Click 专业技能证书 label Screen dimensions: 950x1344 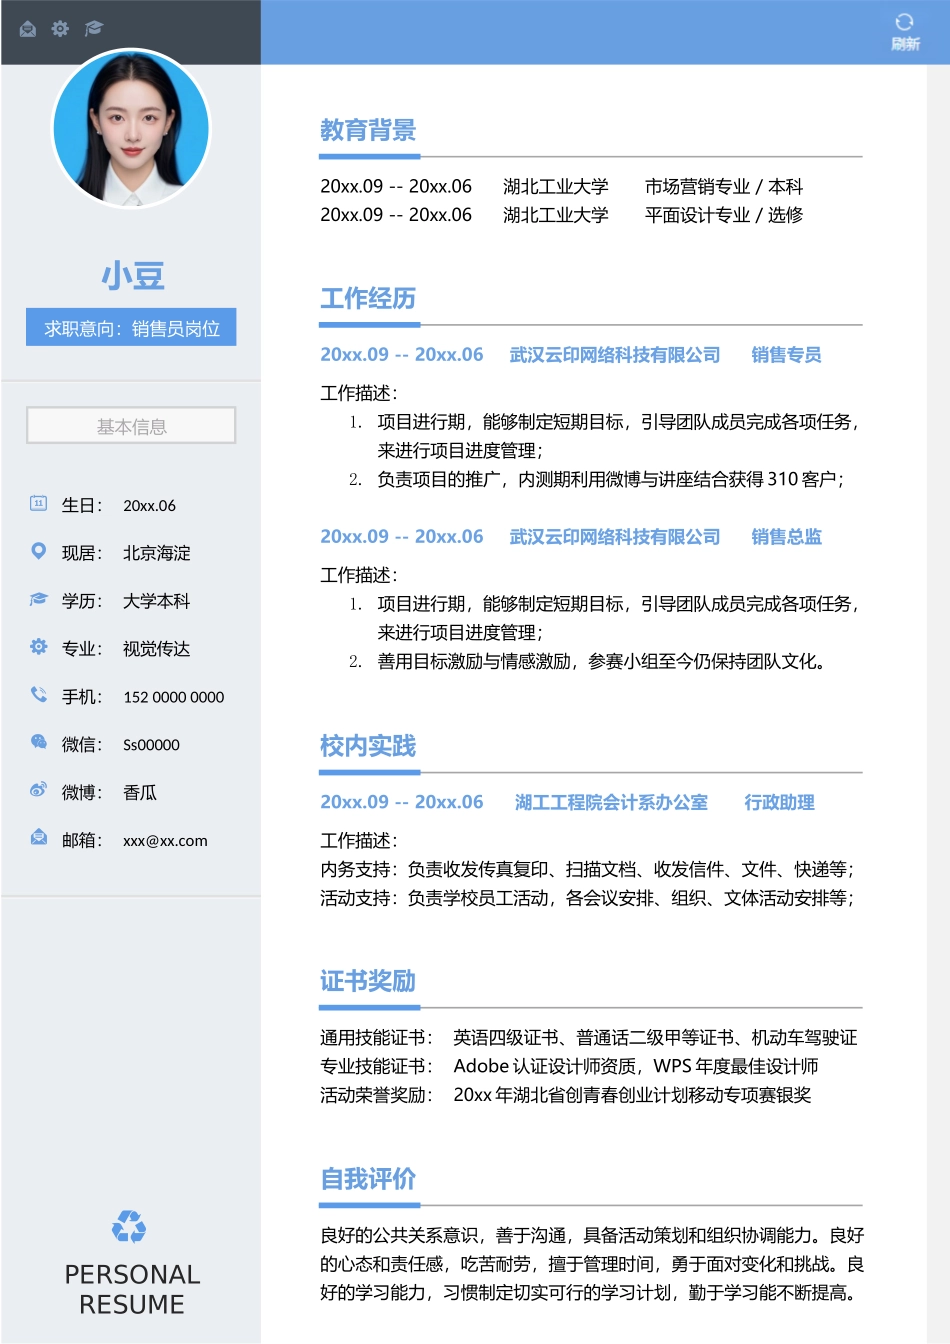coord(376,1066)
